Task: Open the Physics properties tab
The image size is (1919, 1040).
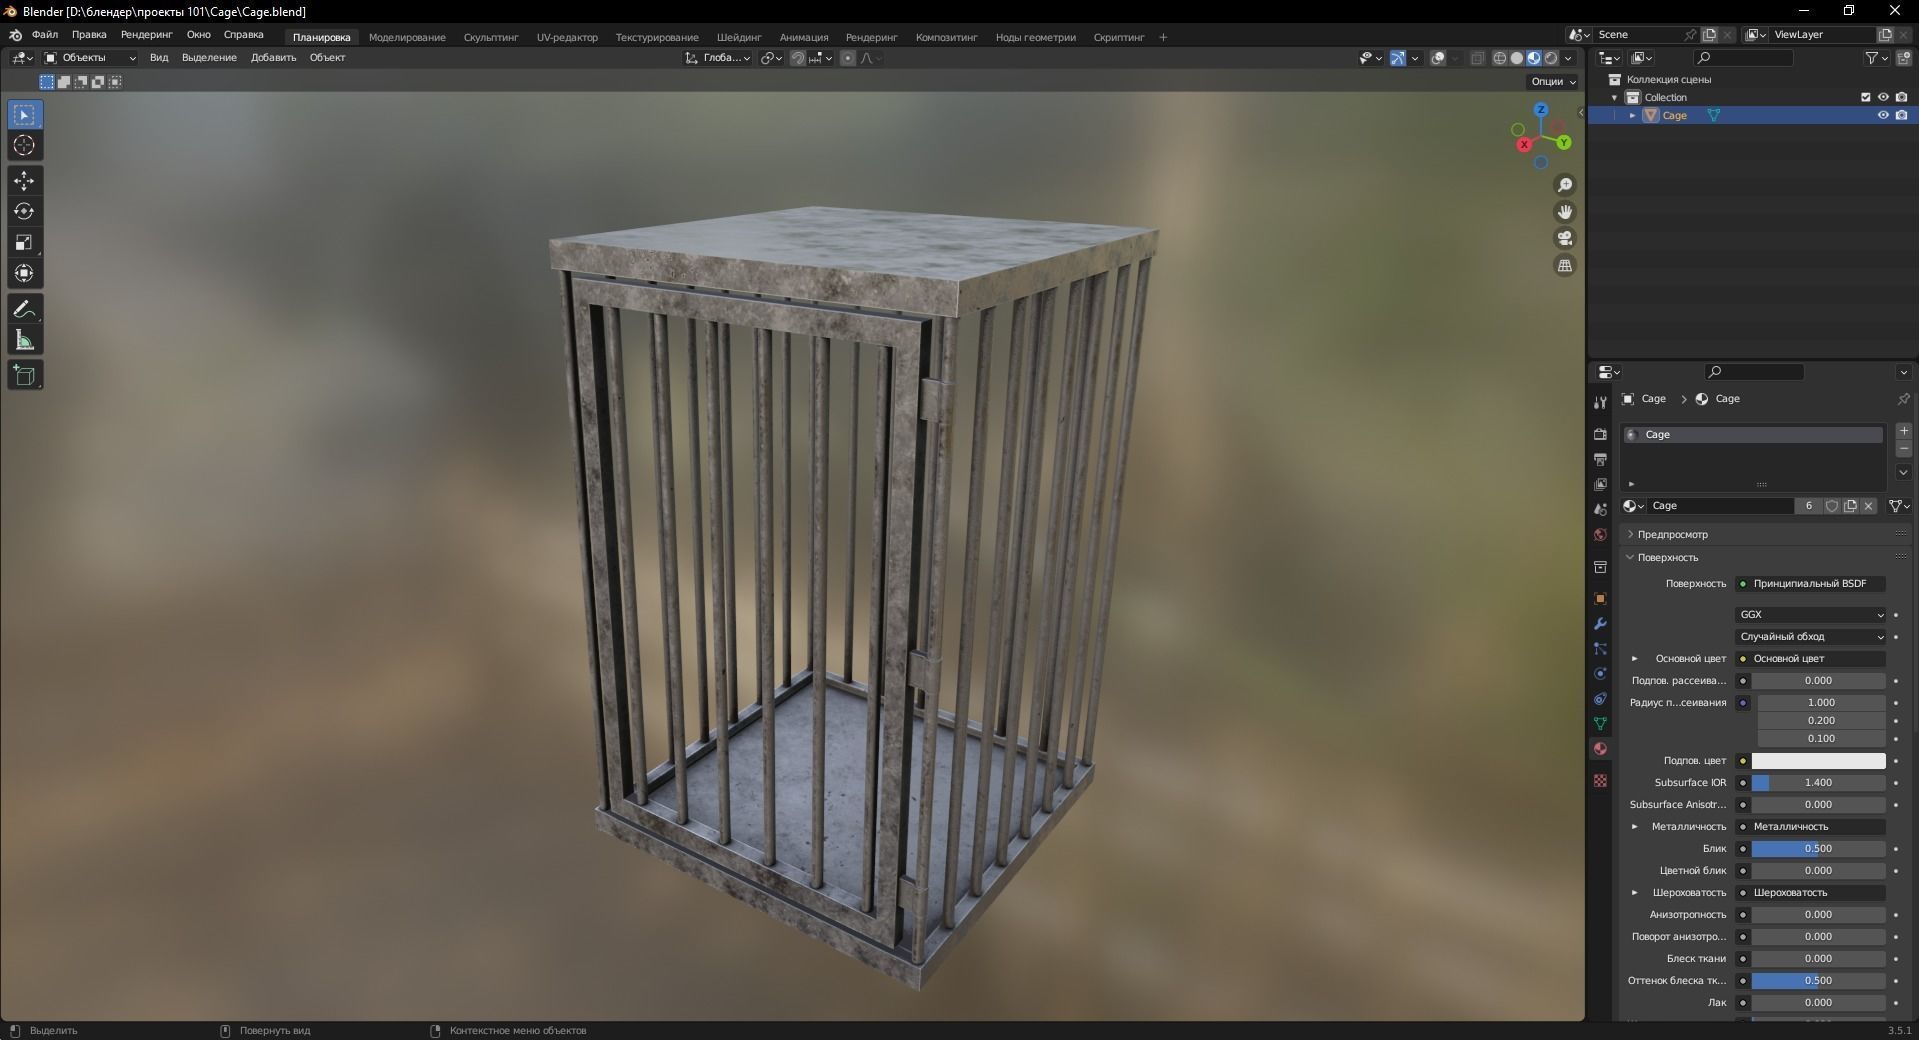Action: [x=1600, y=673]
